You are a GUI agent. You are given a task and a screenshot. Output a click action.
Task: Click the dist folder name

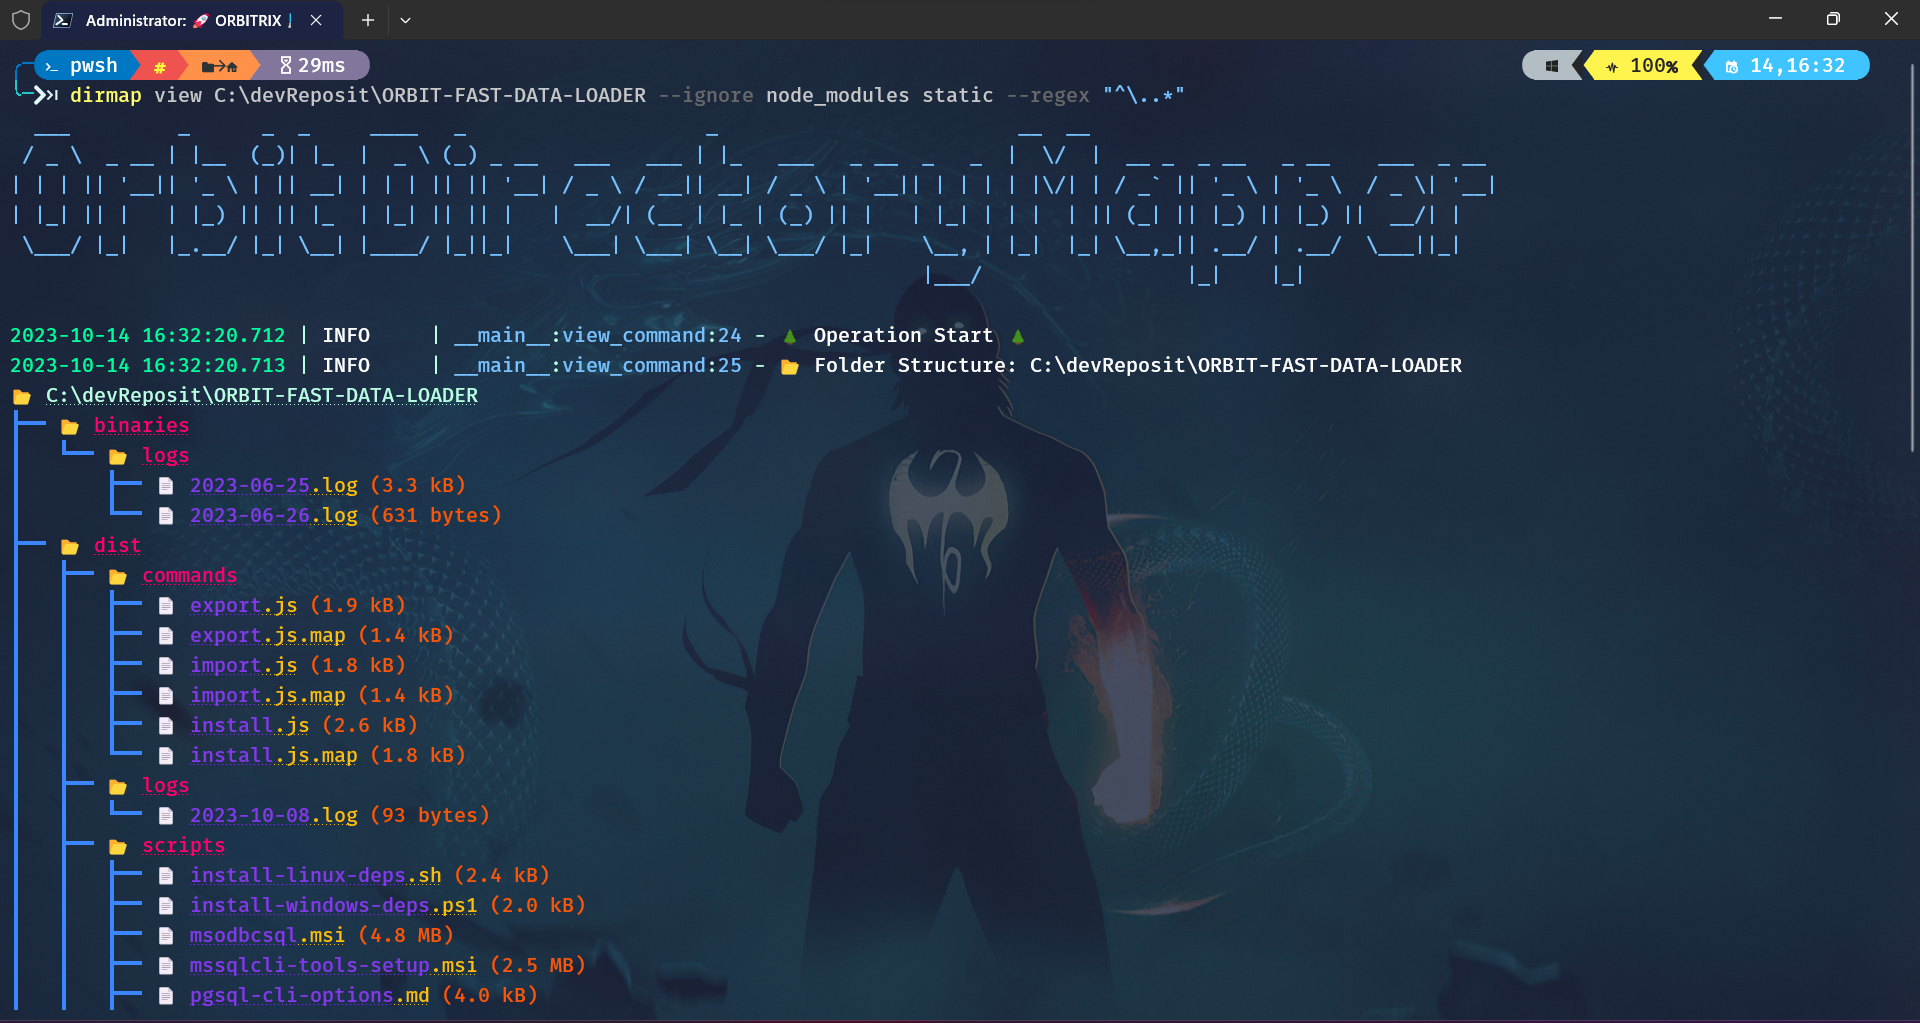pyautogui.click(x=118, y=545)
